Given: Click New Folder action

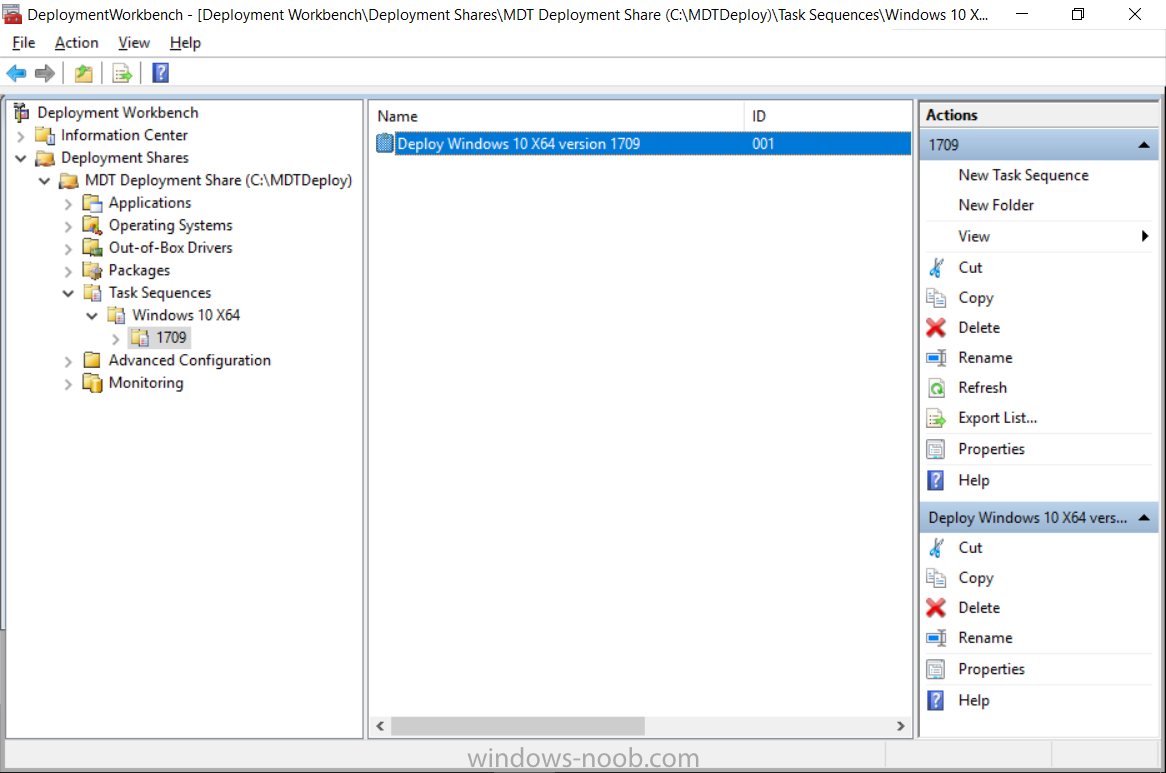Looking at the screenshot, I should pyautogui.click(x=996, y=205).
